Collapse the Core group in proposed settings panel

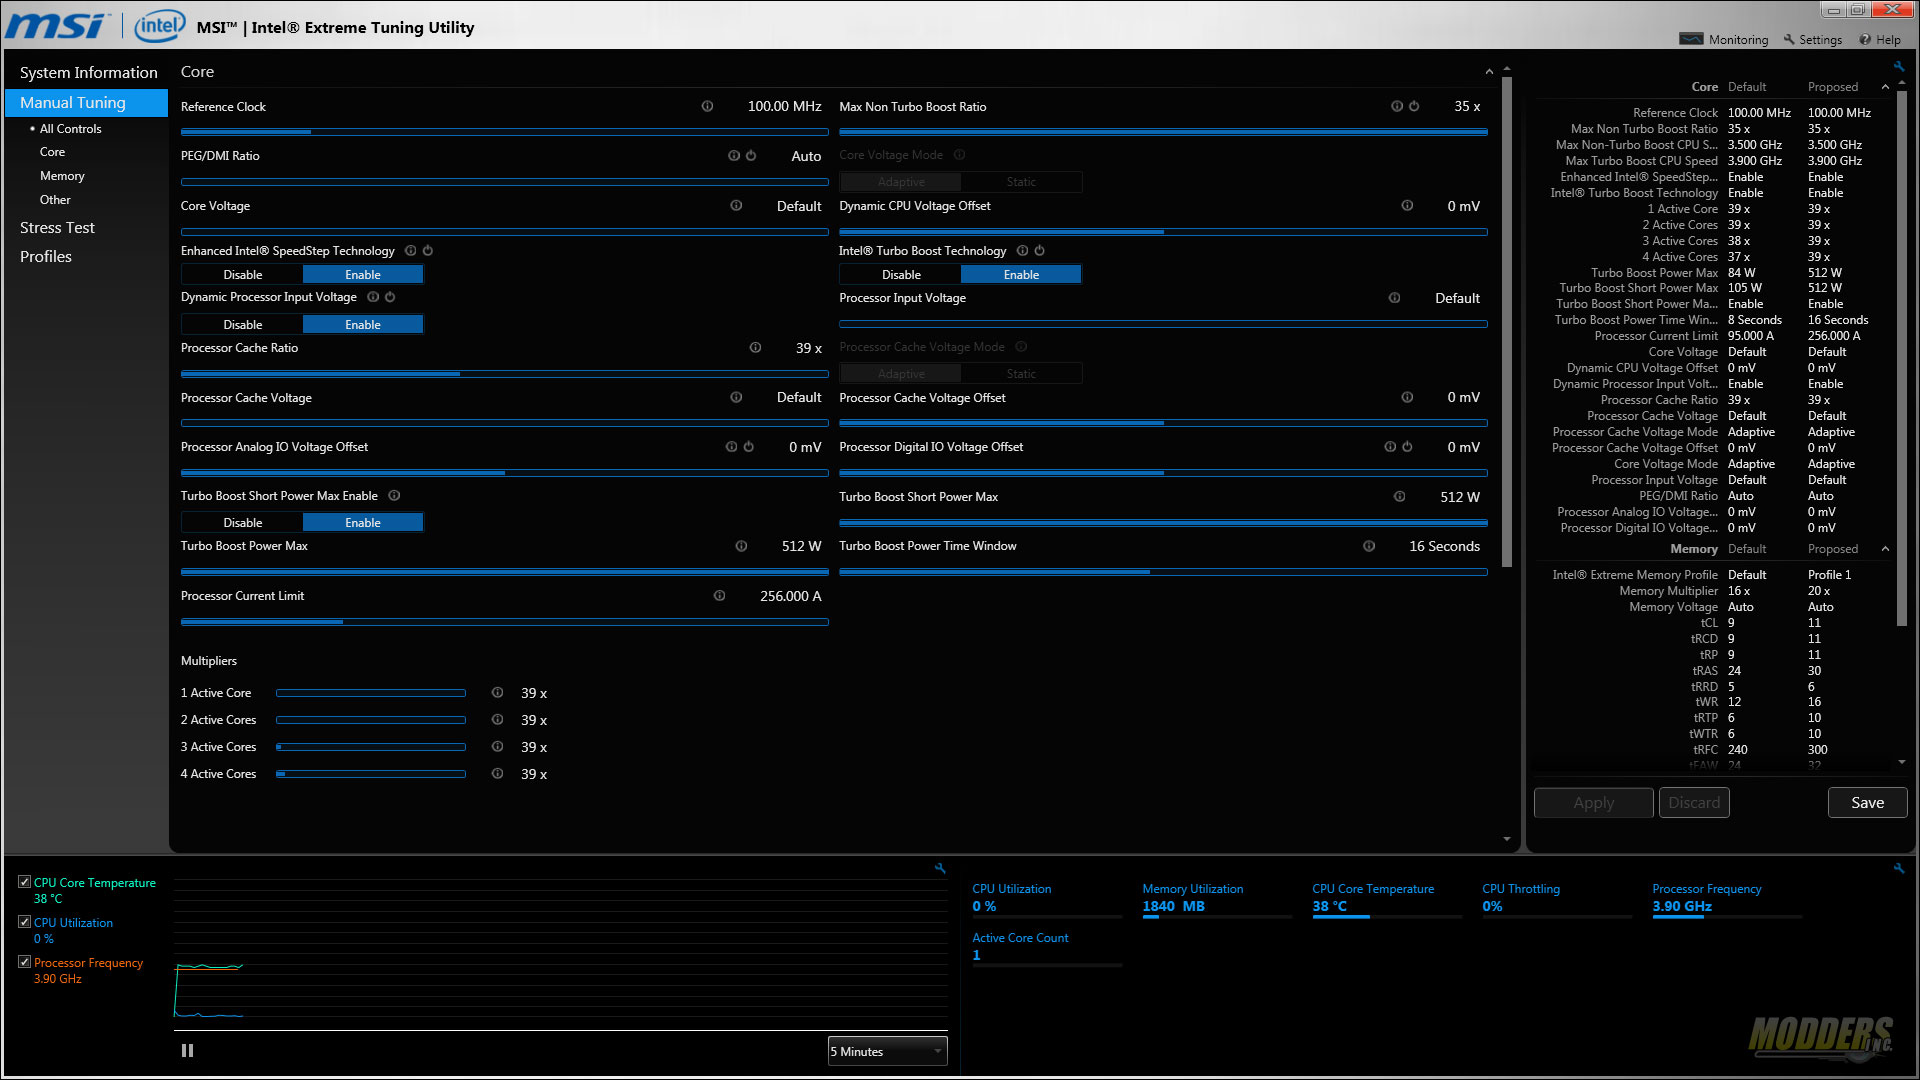[x=1885, y=87]
